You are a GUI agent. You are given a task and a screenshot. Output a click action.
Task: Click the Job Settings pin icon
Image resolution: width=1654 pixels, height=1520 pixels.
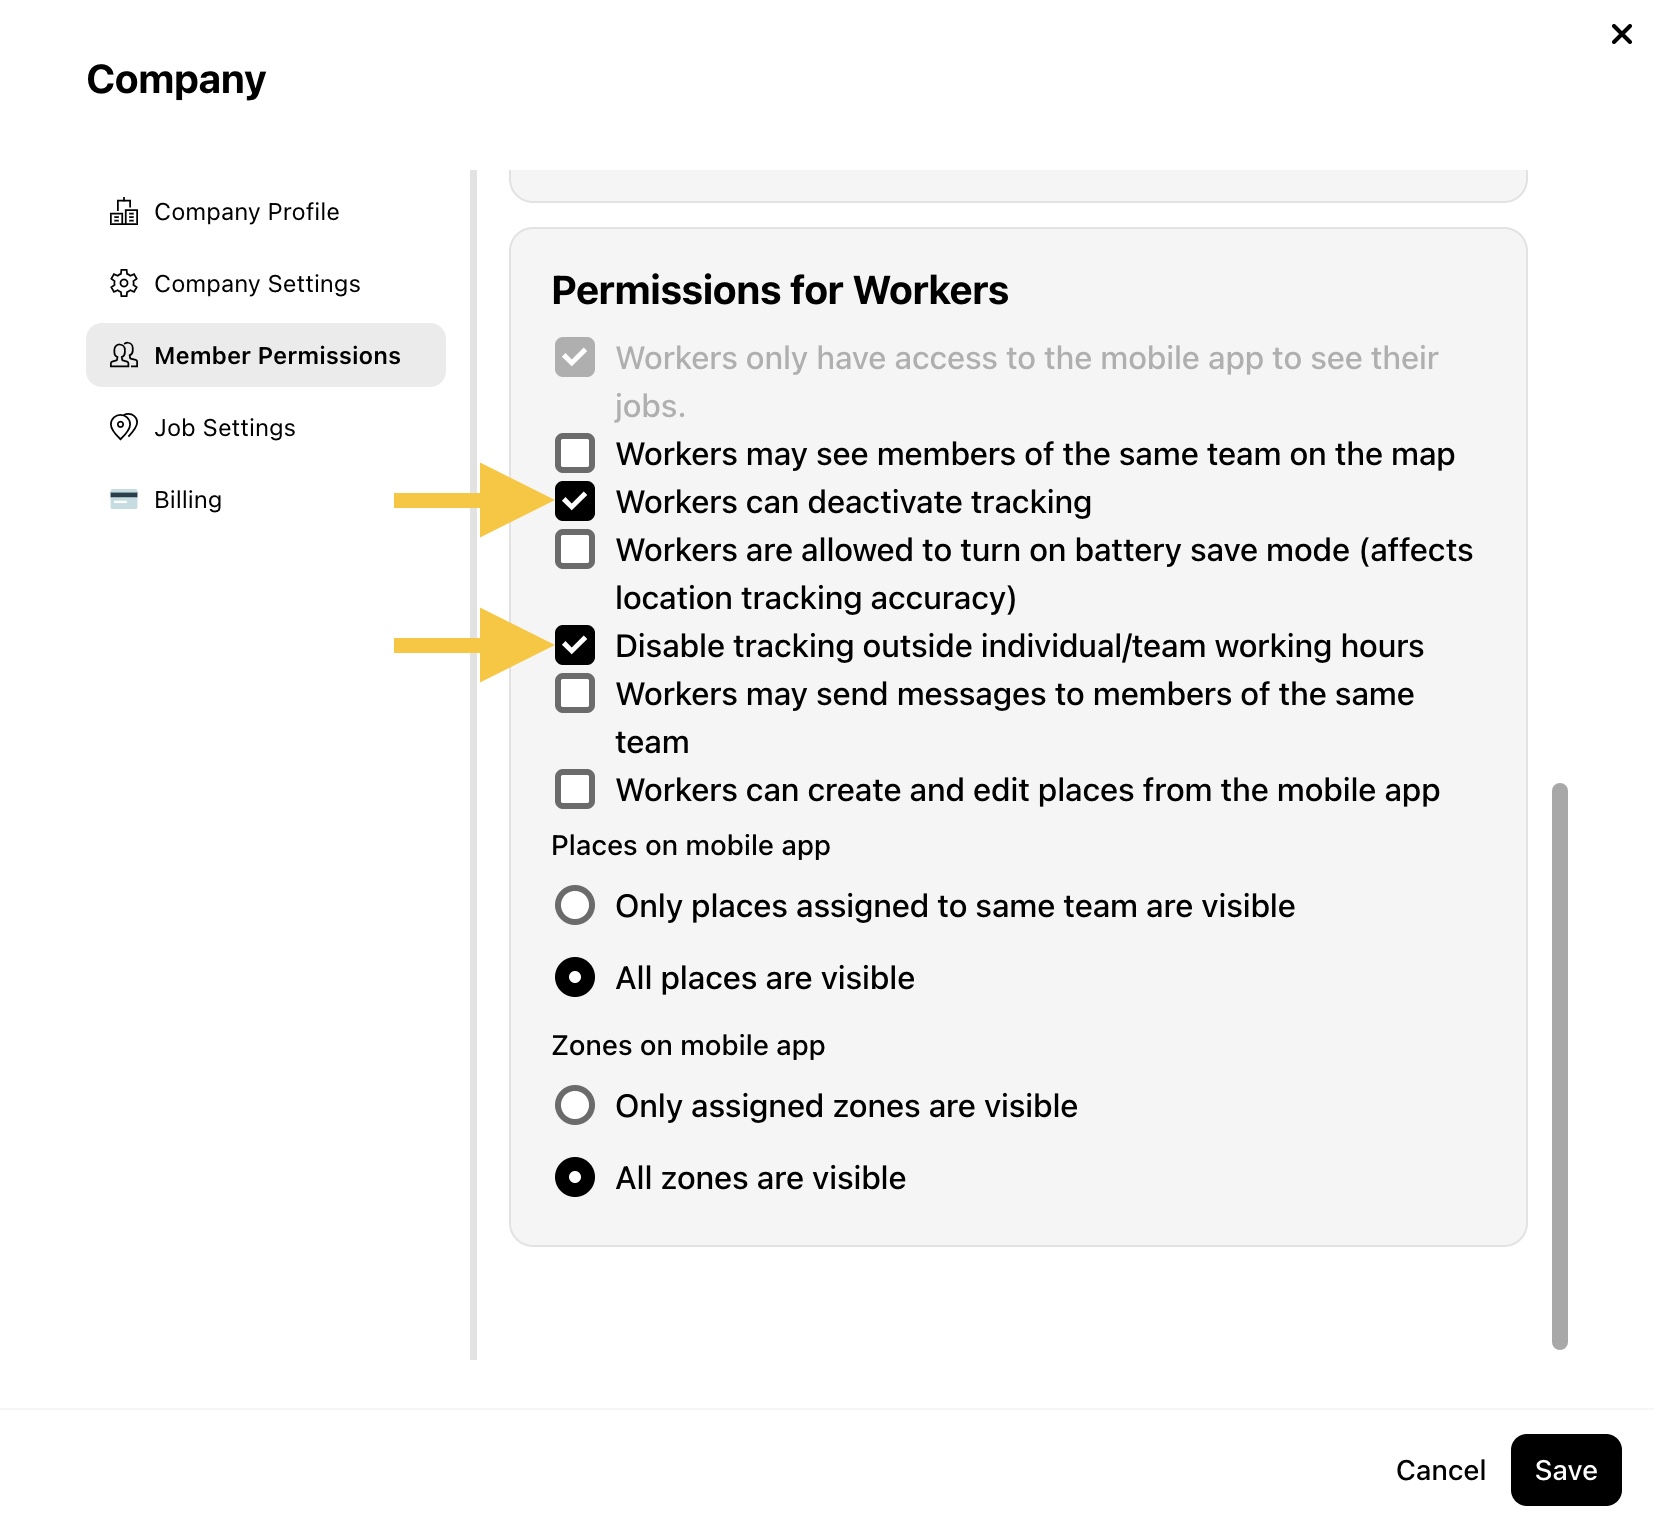124,428
